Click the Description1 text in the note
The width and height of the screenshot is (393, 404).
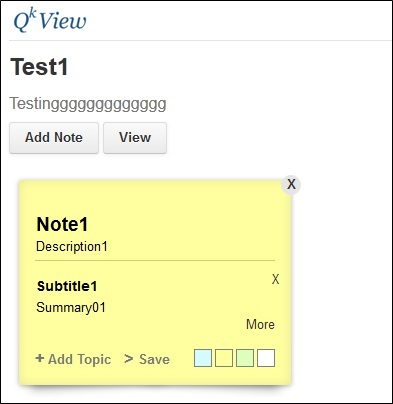[72, 247]
